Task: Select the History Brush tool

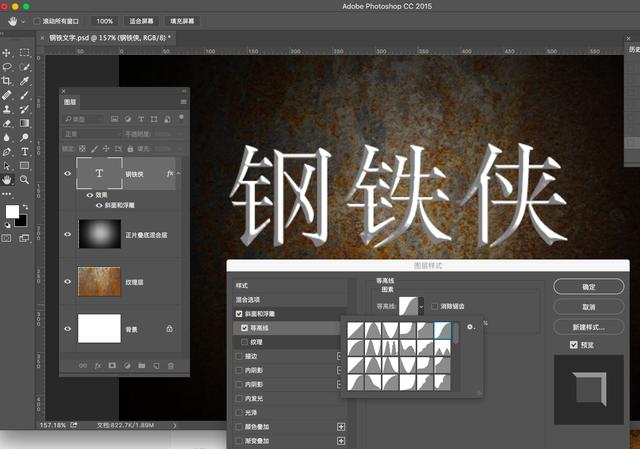Action: (x=24, y=109)
